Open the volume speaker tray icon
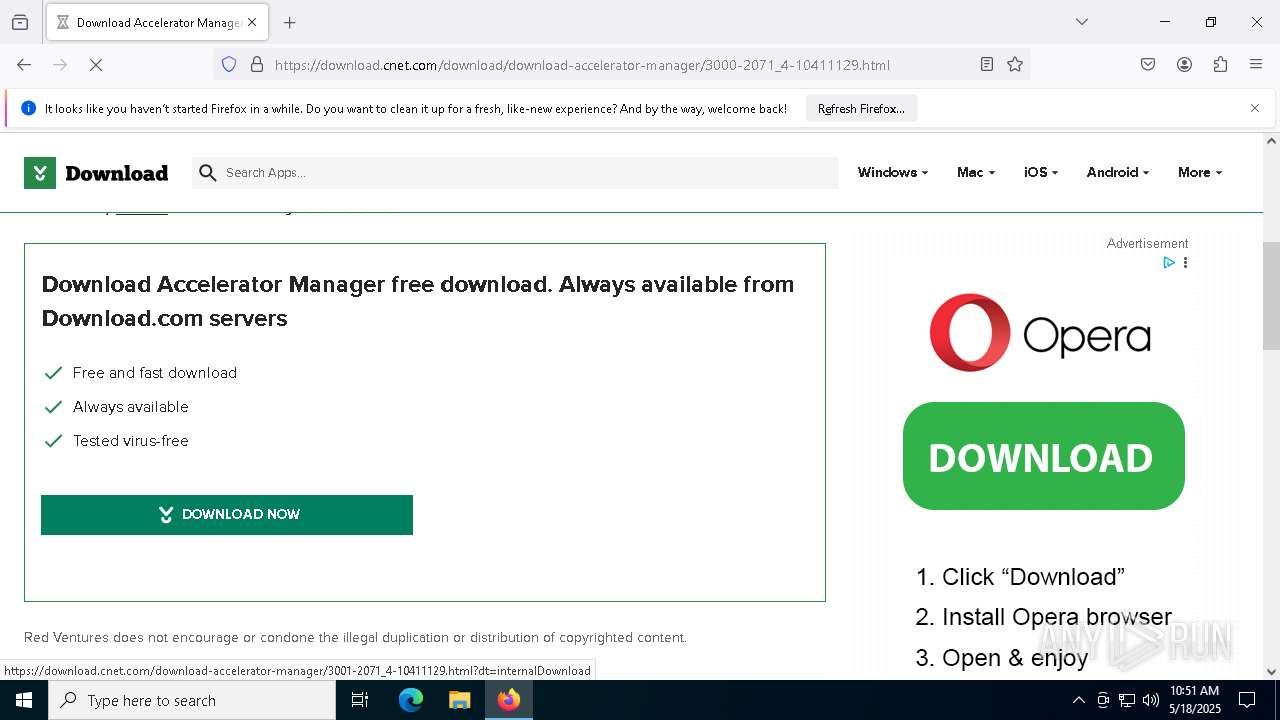 [x=1151, y=700]
